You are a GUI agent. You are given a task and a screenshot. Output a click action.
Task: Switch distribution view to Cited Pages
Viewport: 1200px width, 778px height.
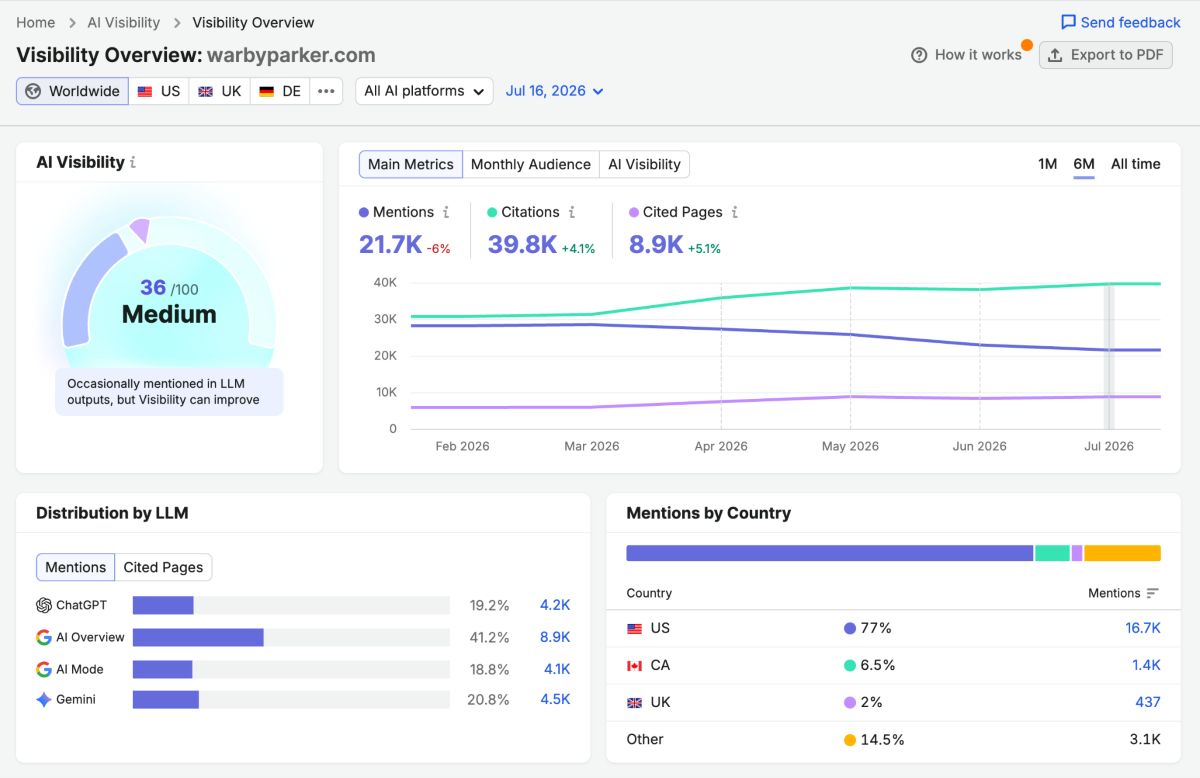tap(163, 567)
